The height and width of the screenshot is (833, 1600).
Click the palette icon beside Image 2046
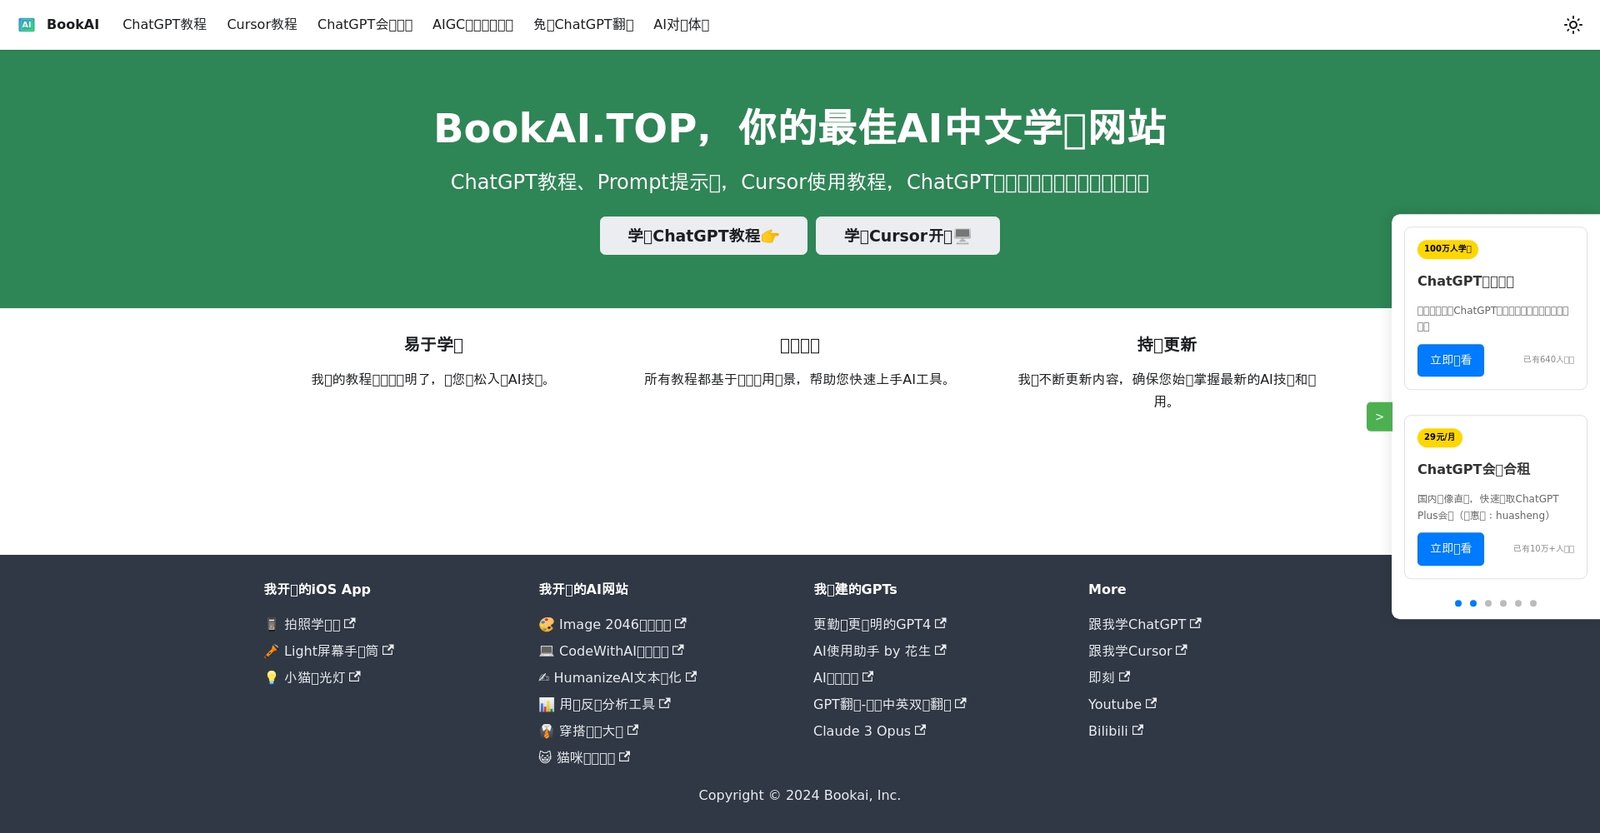click(x=546, y=624)
